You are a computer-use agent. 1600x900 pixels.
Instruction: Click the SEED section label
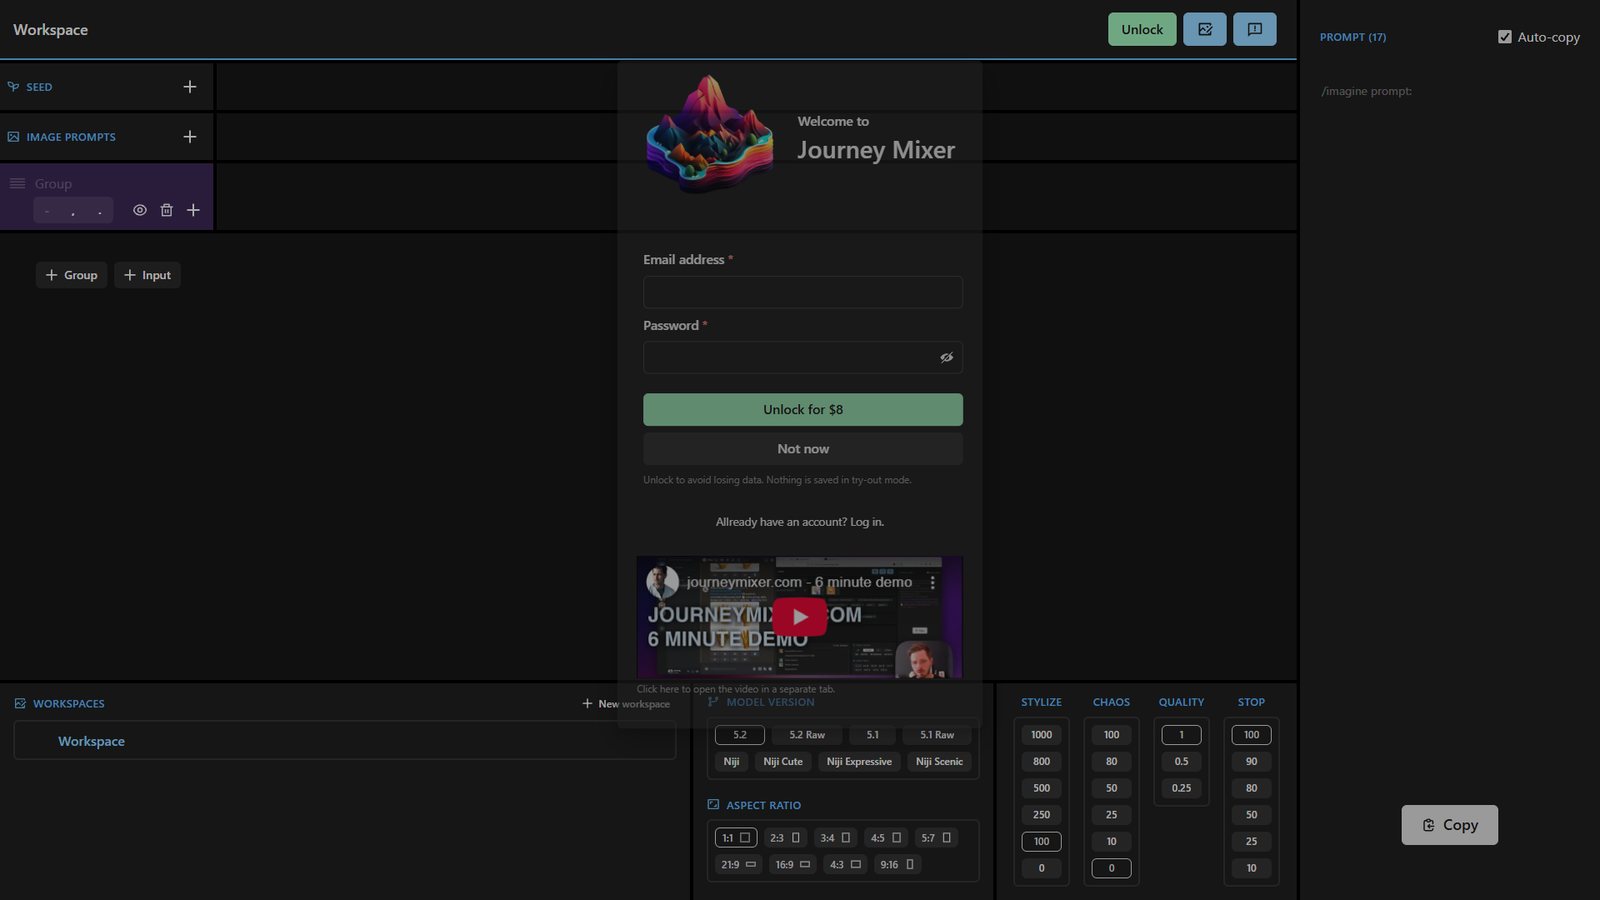tap(39, 87)
